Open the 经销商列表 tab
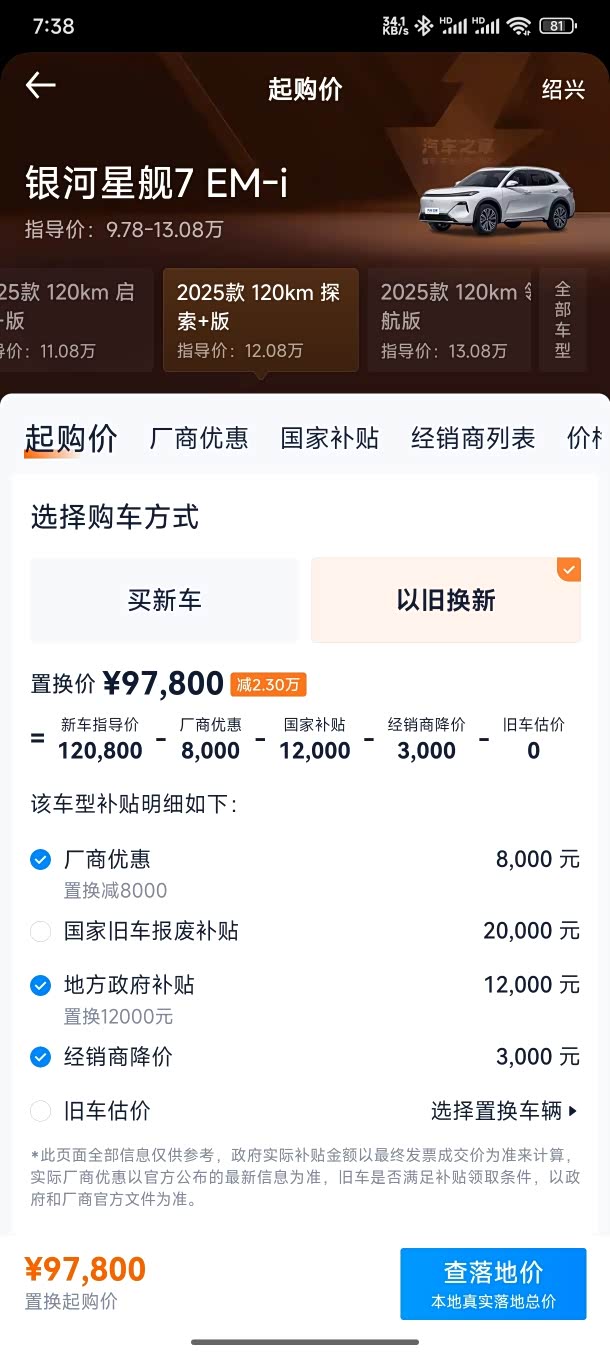Image resolution: width=610 pixels, height=1356 pixels. point(473,438)
